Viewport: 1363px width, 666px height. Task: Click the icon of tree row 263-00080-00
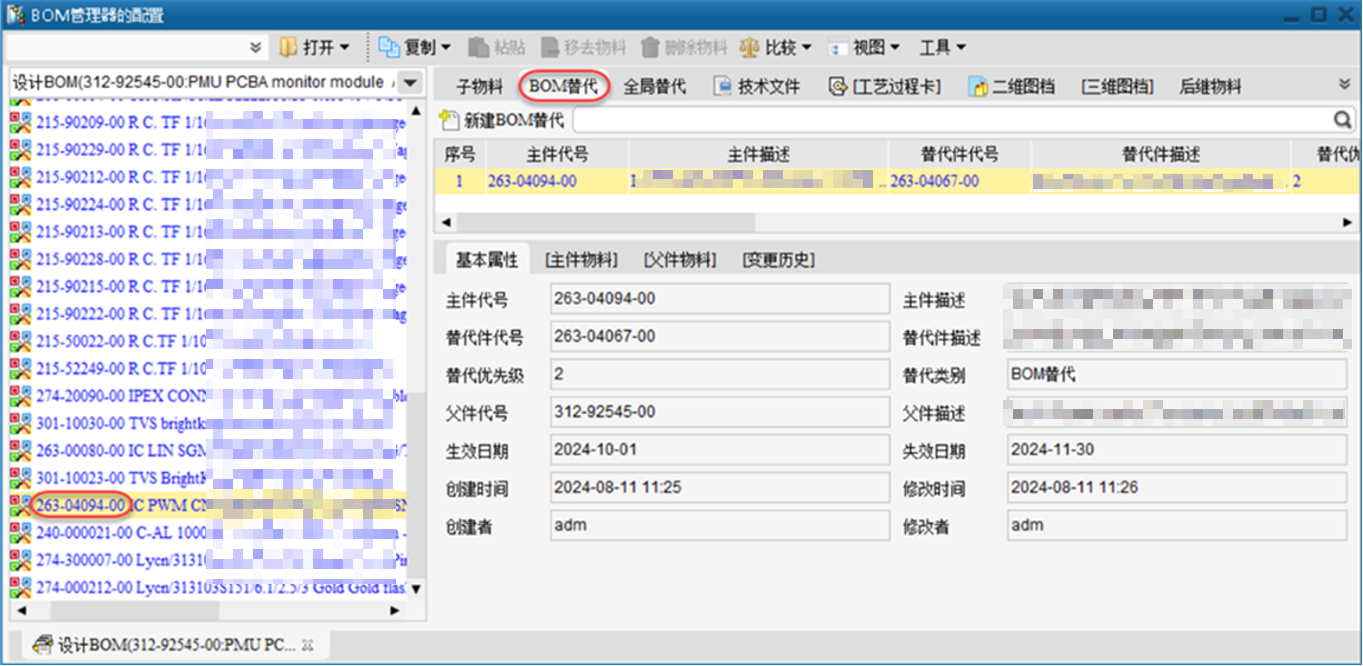click(x=20, y=450)
